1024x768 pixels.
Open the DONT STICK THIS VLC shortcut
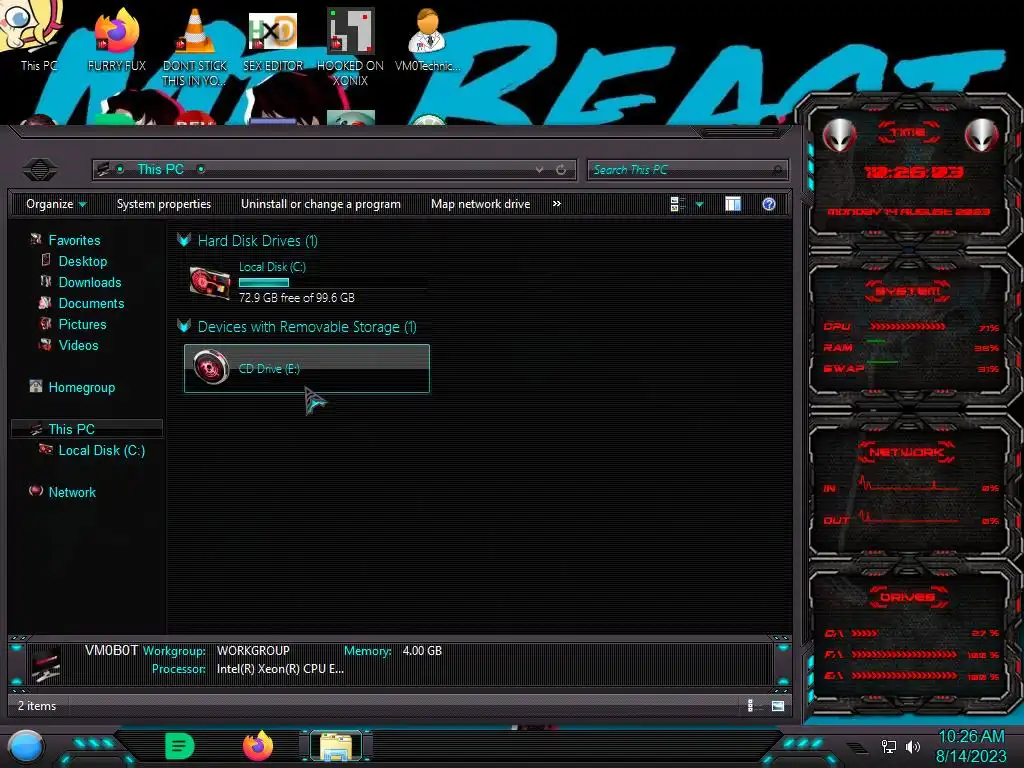[x=195, y=46]
